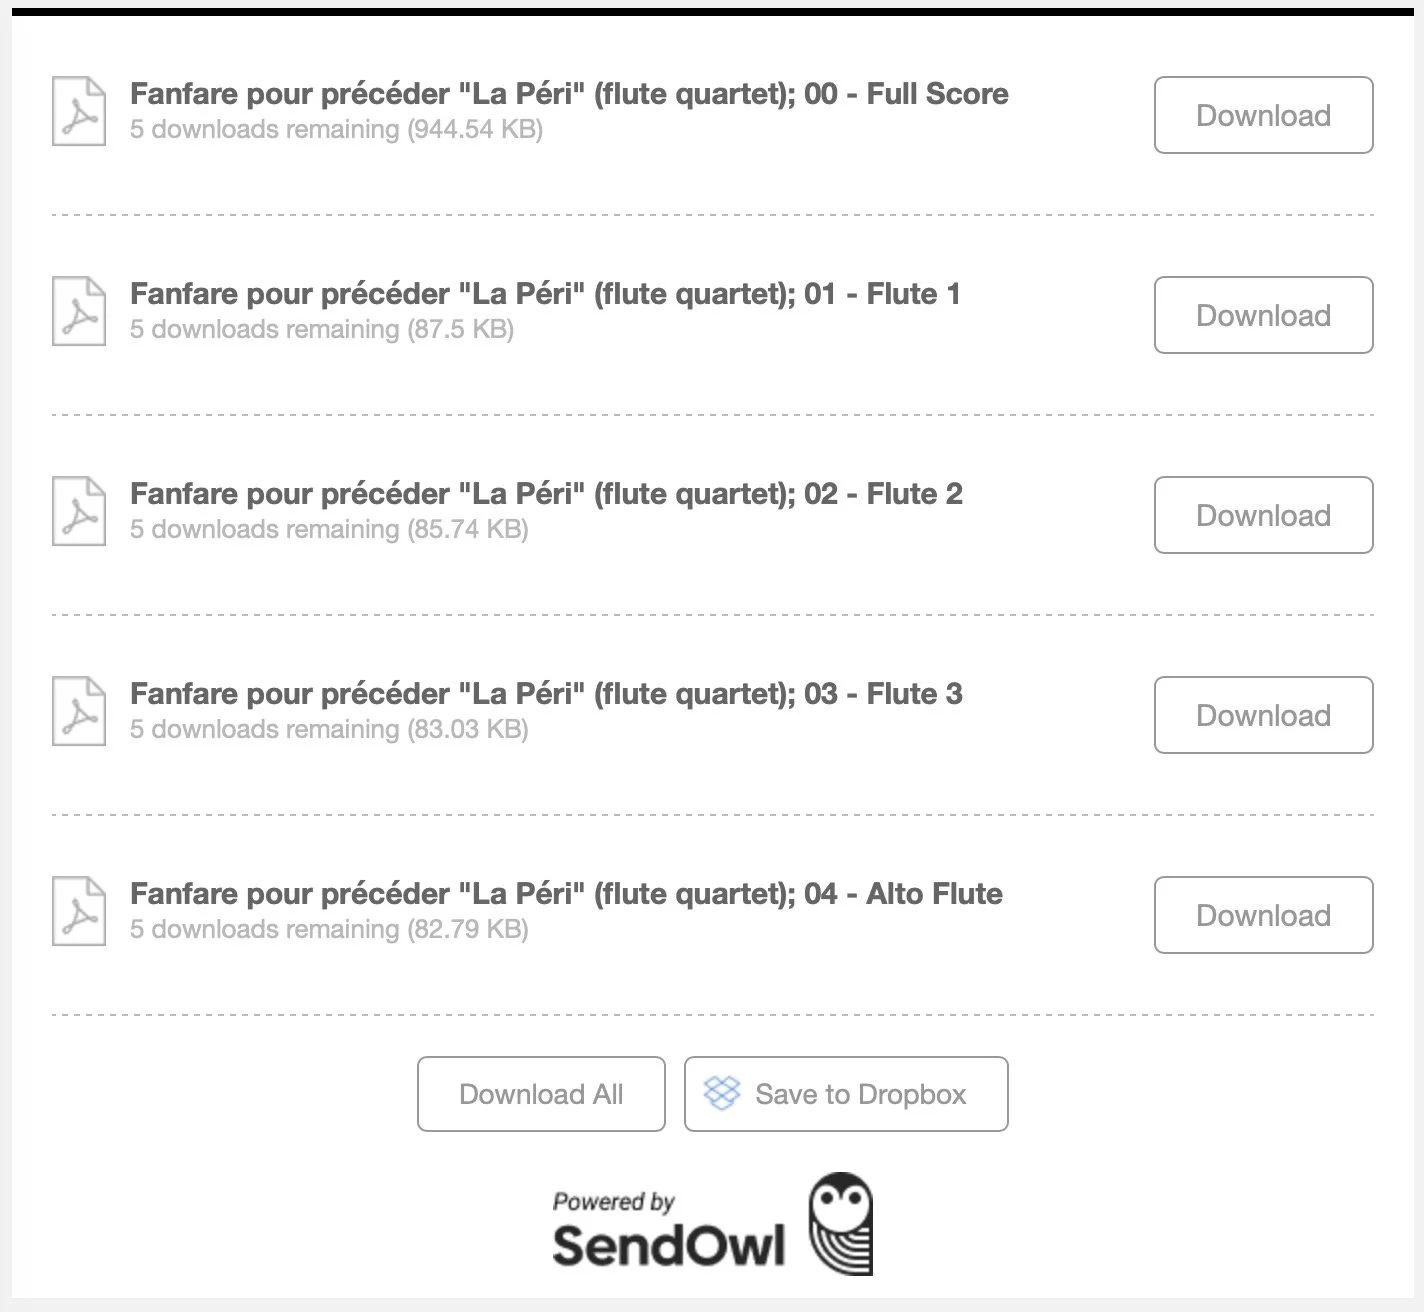1424x1312 pixels.
Task: Save files to Dropbox
Action: [x=846, y=1094]
